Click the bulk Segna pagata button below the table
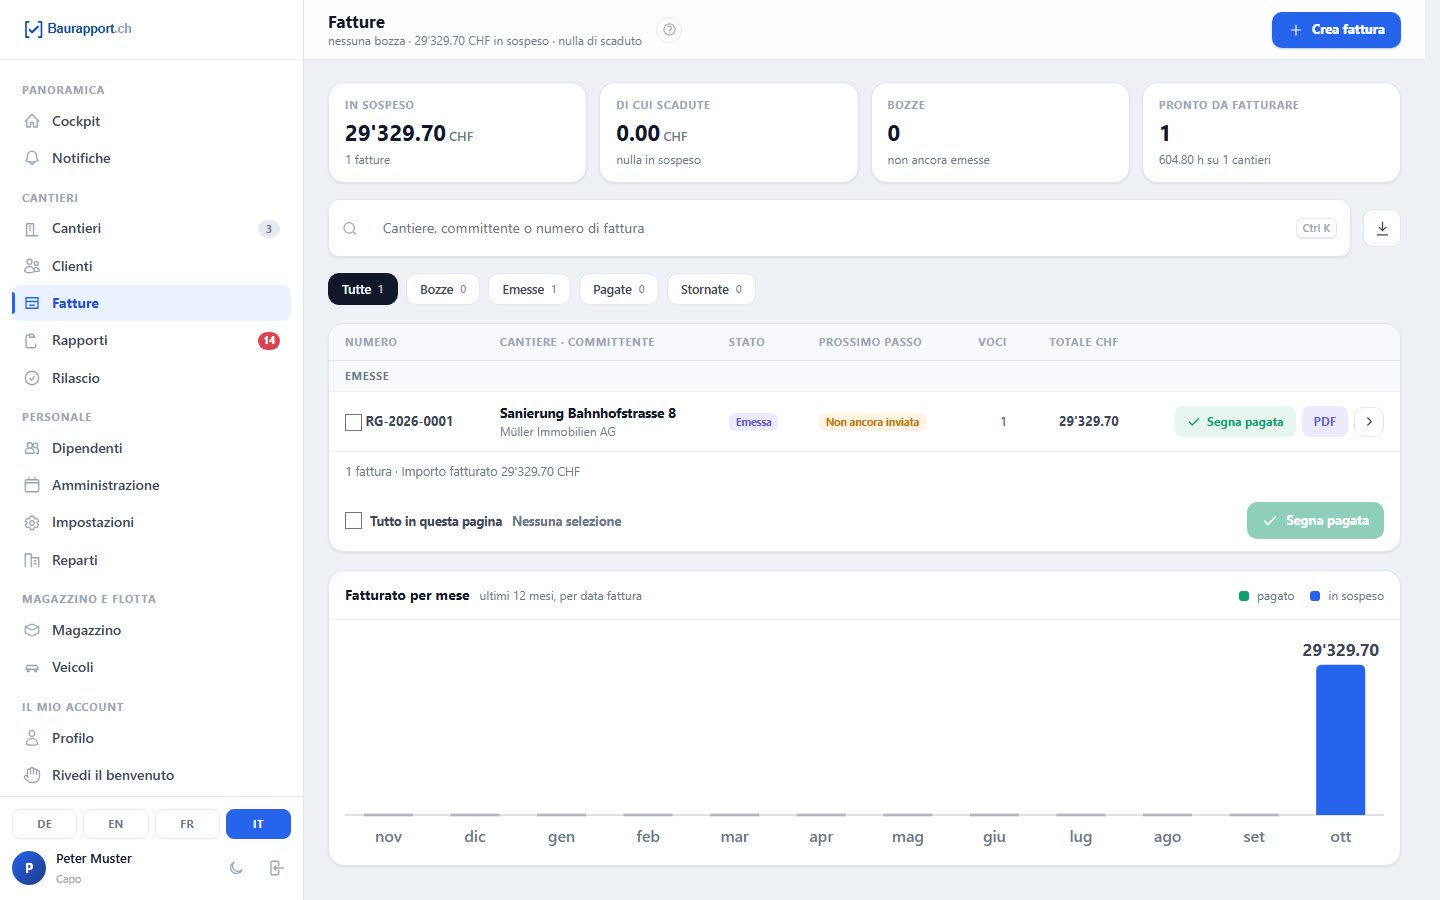The height and width of the screenshot is (900, 1440). click(x=1315, y=521)
